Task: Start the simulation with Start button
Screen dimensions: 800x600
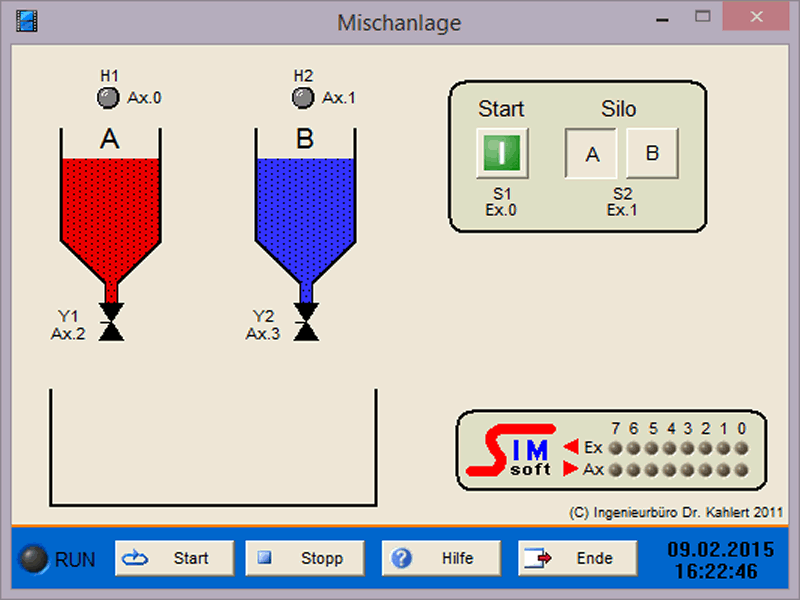Action: pyautogui.click(x=175, y=558)
